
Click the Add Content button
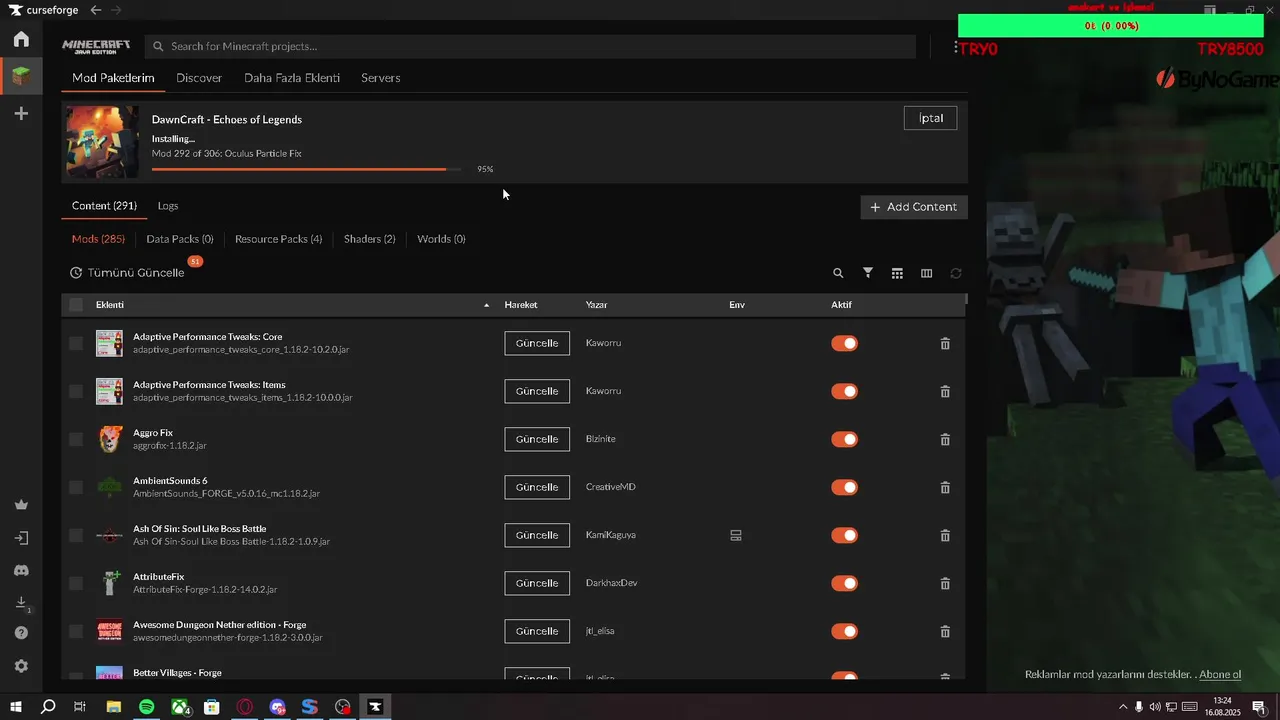(x=914, y=207)
